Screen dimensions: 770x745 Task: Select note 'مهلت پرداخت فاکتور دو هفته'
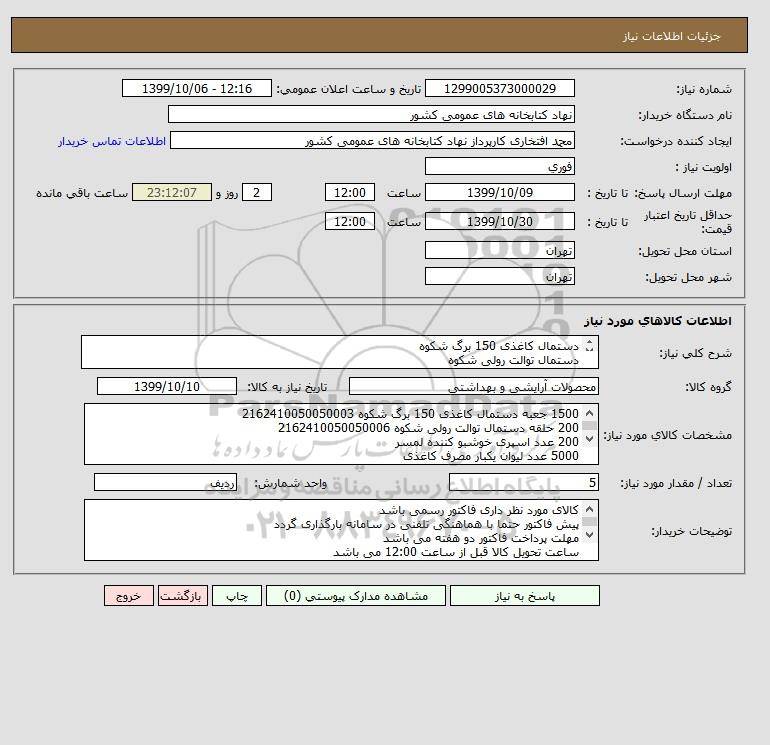481,538
